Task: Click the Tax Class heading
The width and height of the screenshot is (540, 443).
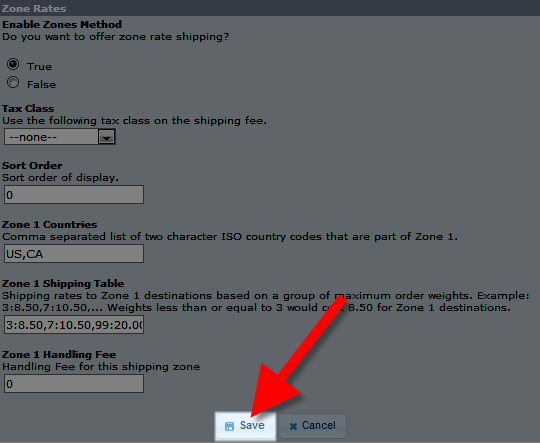Action: click(x=28, y=109)
